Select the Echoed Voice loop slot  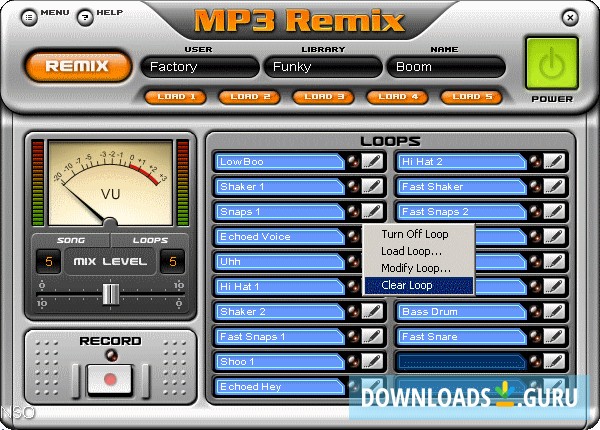280,236
